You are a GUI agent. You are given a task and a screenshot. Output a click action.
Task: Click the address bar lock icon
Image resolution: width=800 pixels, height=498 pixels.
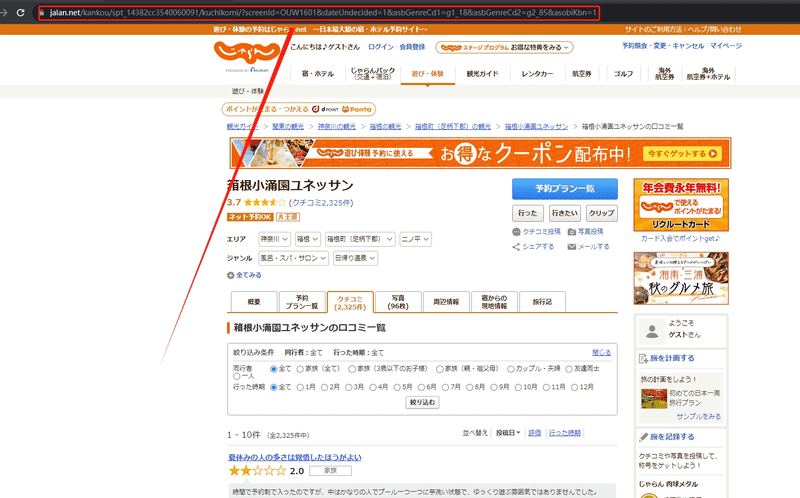point(43,13)
